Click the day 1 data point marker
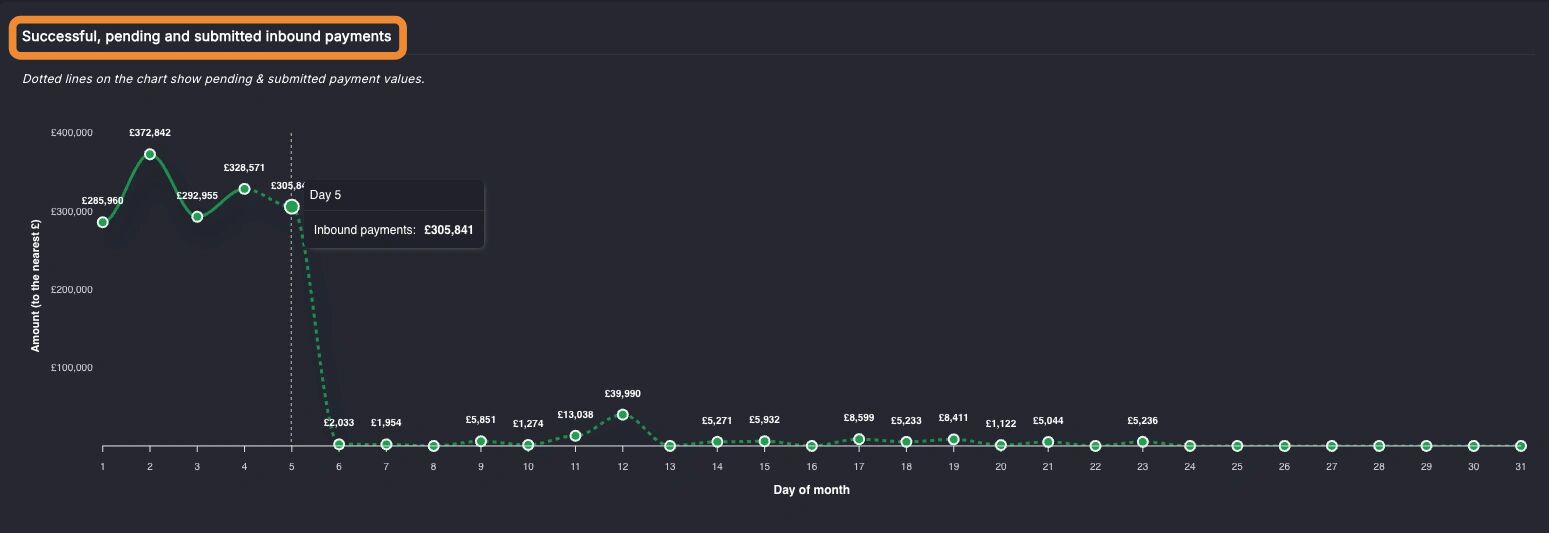The height and width of the screenshot is (533, 1549). 102,222
